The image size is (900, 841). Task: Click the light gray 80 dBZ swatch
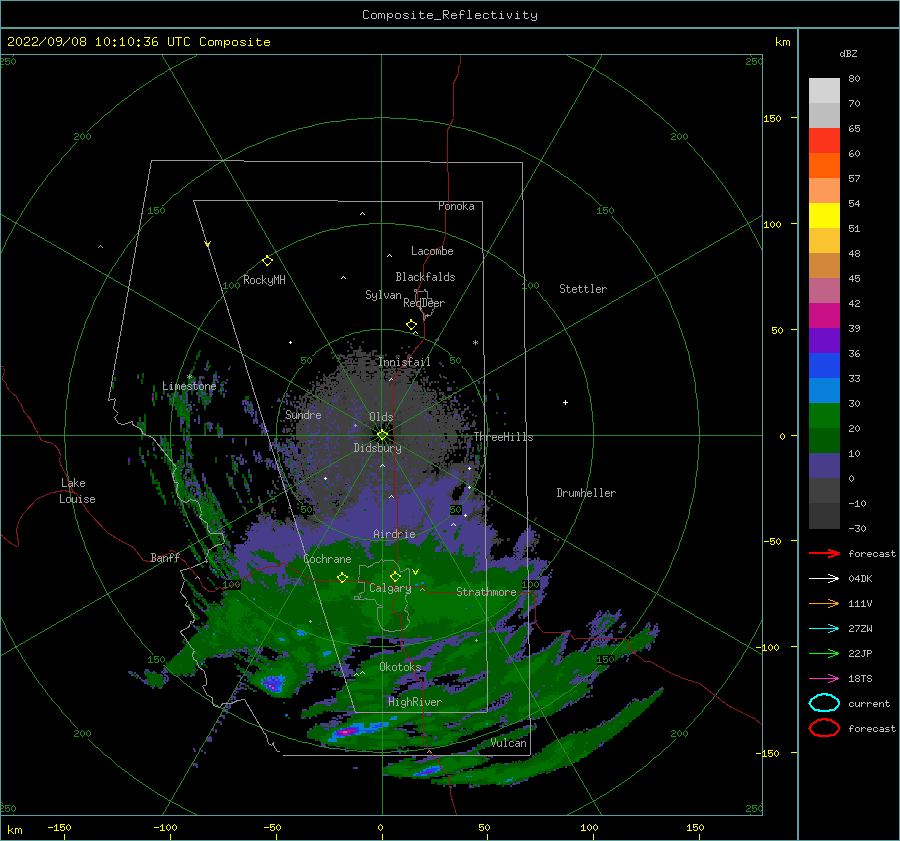pos(824,90)
